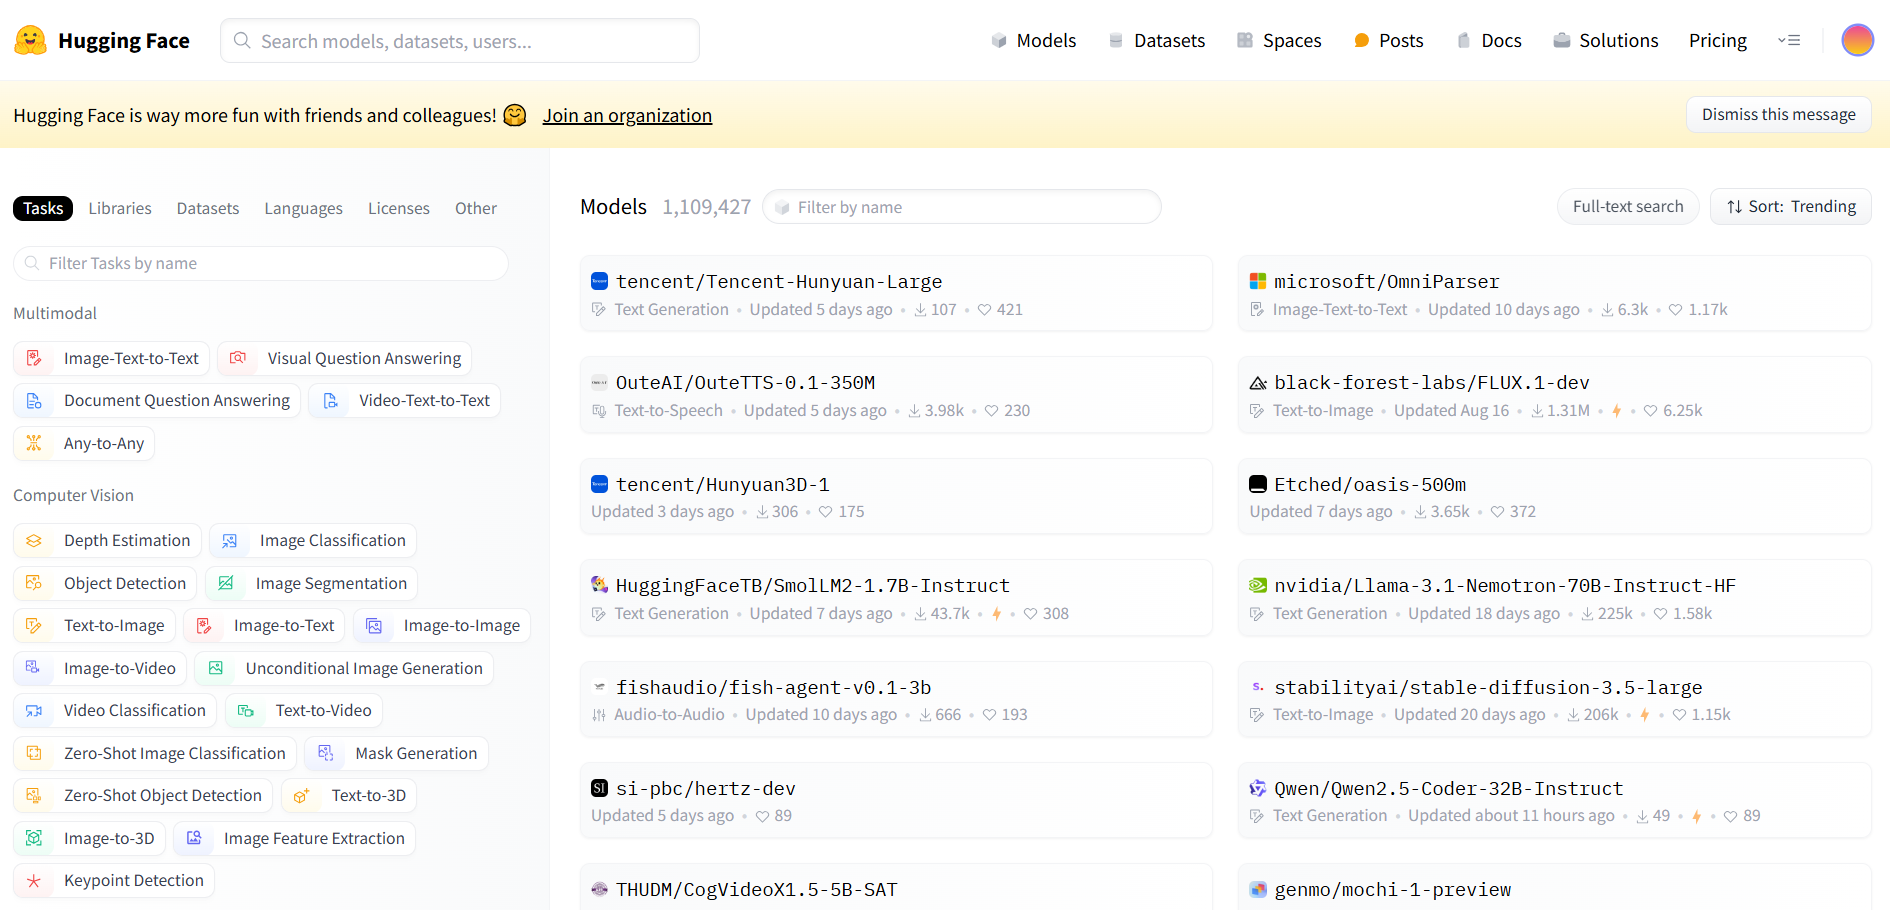Click the Hugging Face logo emoji
Viewport: 1890px width, 910px height.
tap(31, 40)
